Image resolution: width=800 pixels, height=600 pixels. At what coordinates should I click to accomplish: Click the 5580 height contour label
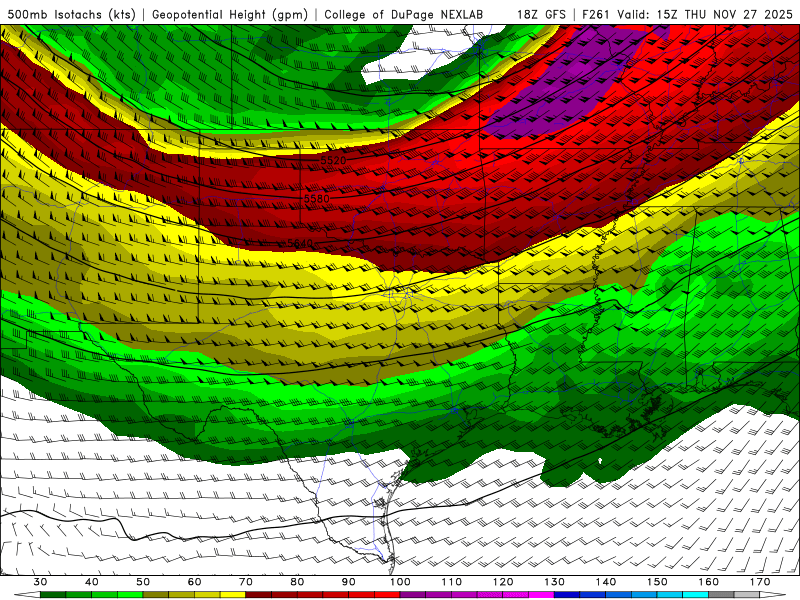[x=317, y=198]
